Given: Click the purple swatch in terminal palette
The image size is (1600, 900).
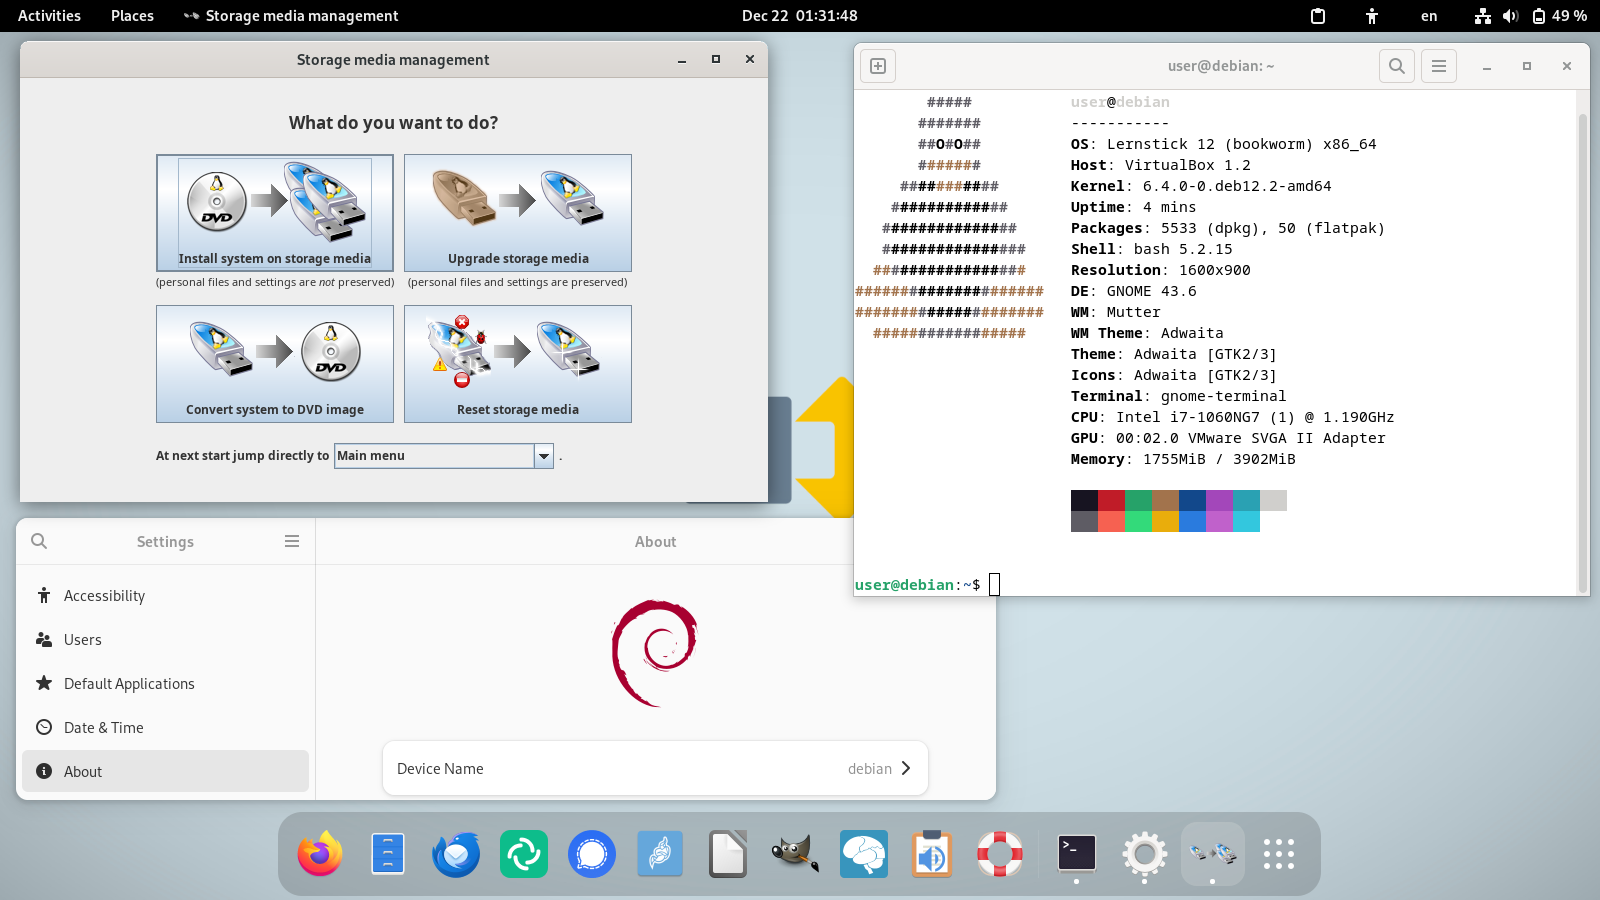Looking at the screenshot, I should [x=1219, y=500].
